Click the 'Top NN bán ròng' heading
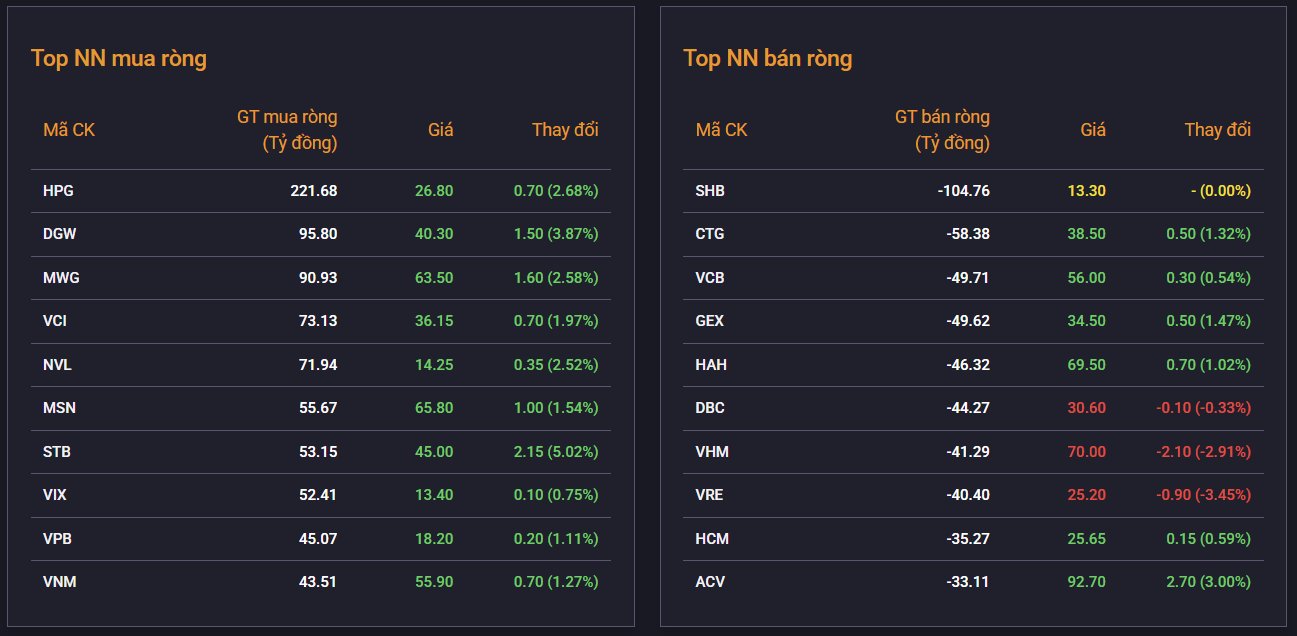This screenshot has width=1297, height=636. 768,58
